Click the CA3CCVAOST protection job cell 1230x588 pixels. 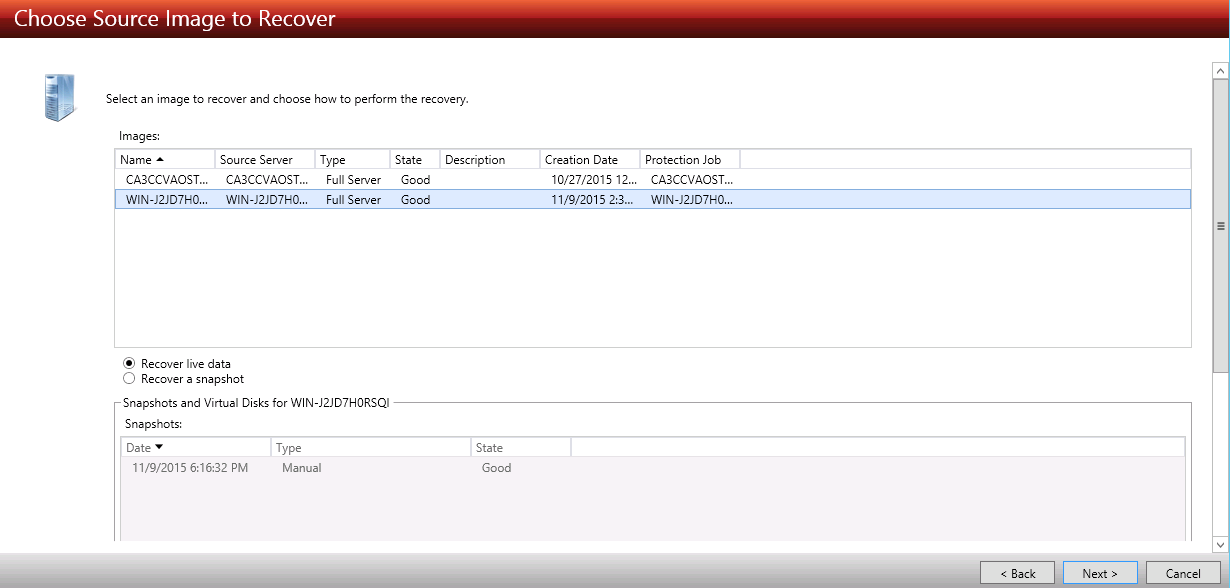click(692, 180)
